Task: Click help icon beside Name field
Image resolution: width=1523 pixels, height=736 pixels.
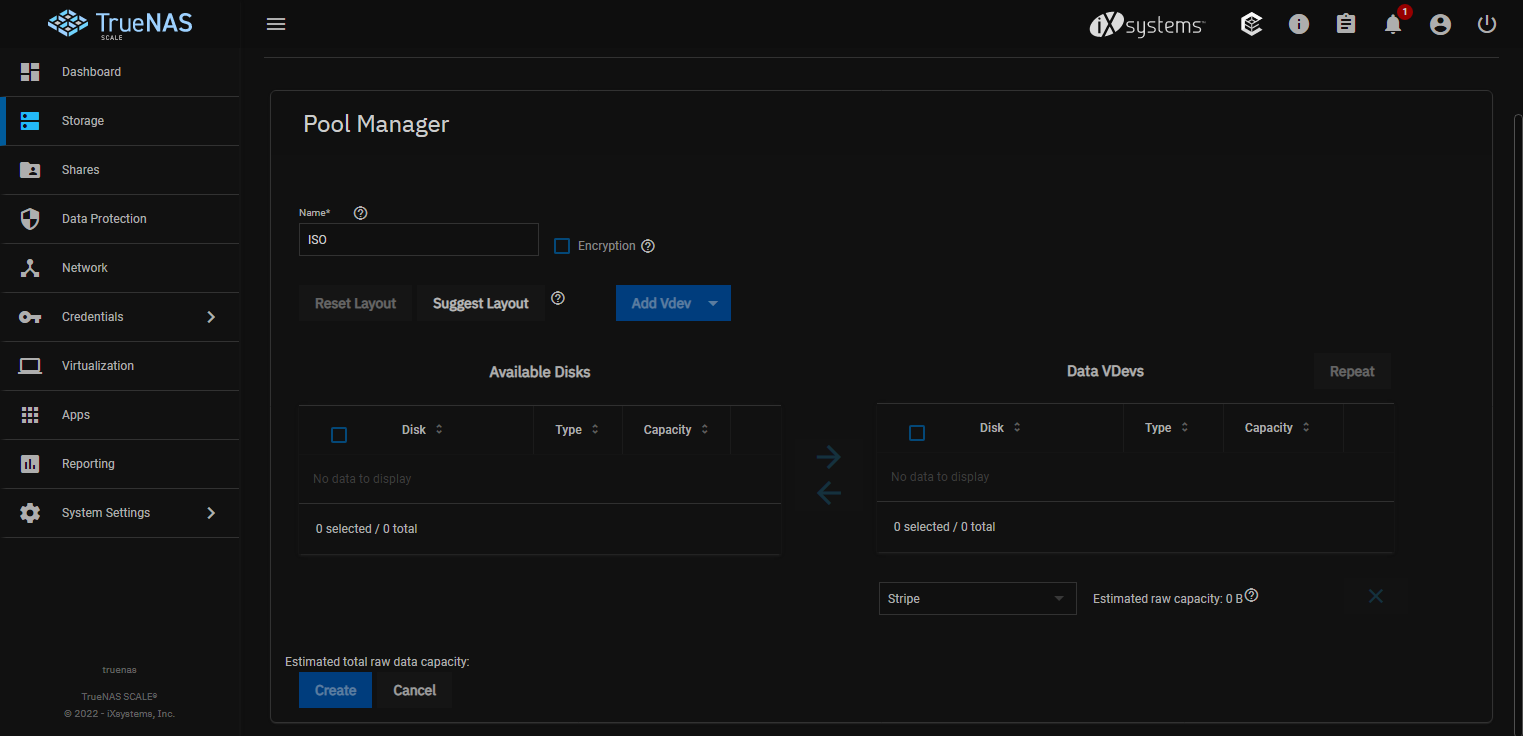Action: tap(361, 213)
